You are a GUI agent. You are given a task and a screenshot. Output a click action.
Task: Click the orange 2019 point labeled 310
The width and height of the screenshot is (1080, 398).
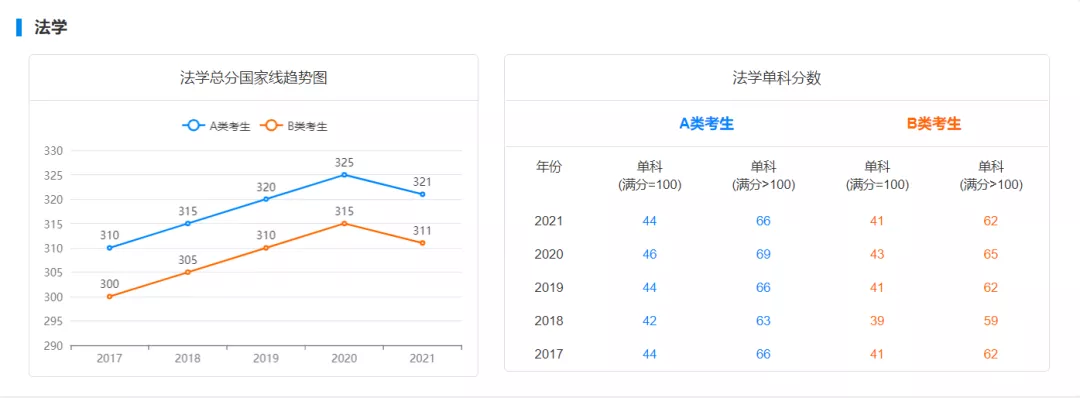point(266,248)
